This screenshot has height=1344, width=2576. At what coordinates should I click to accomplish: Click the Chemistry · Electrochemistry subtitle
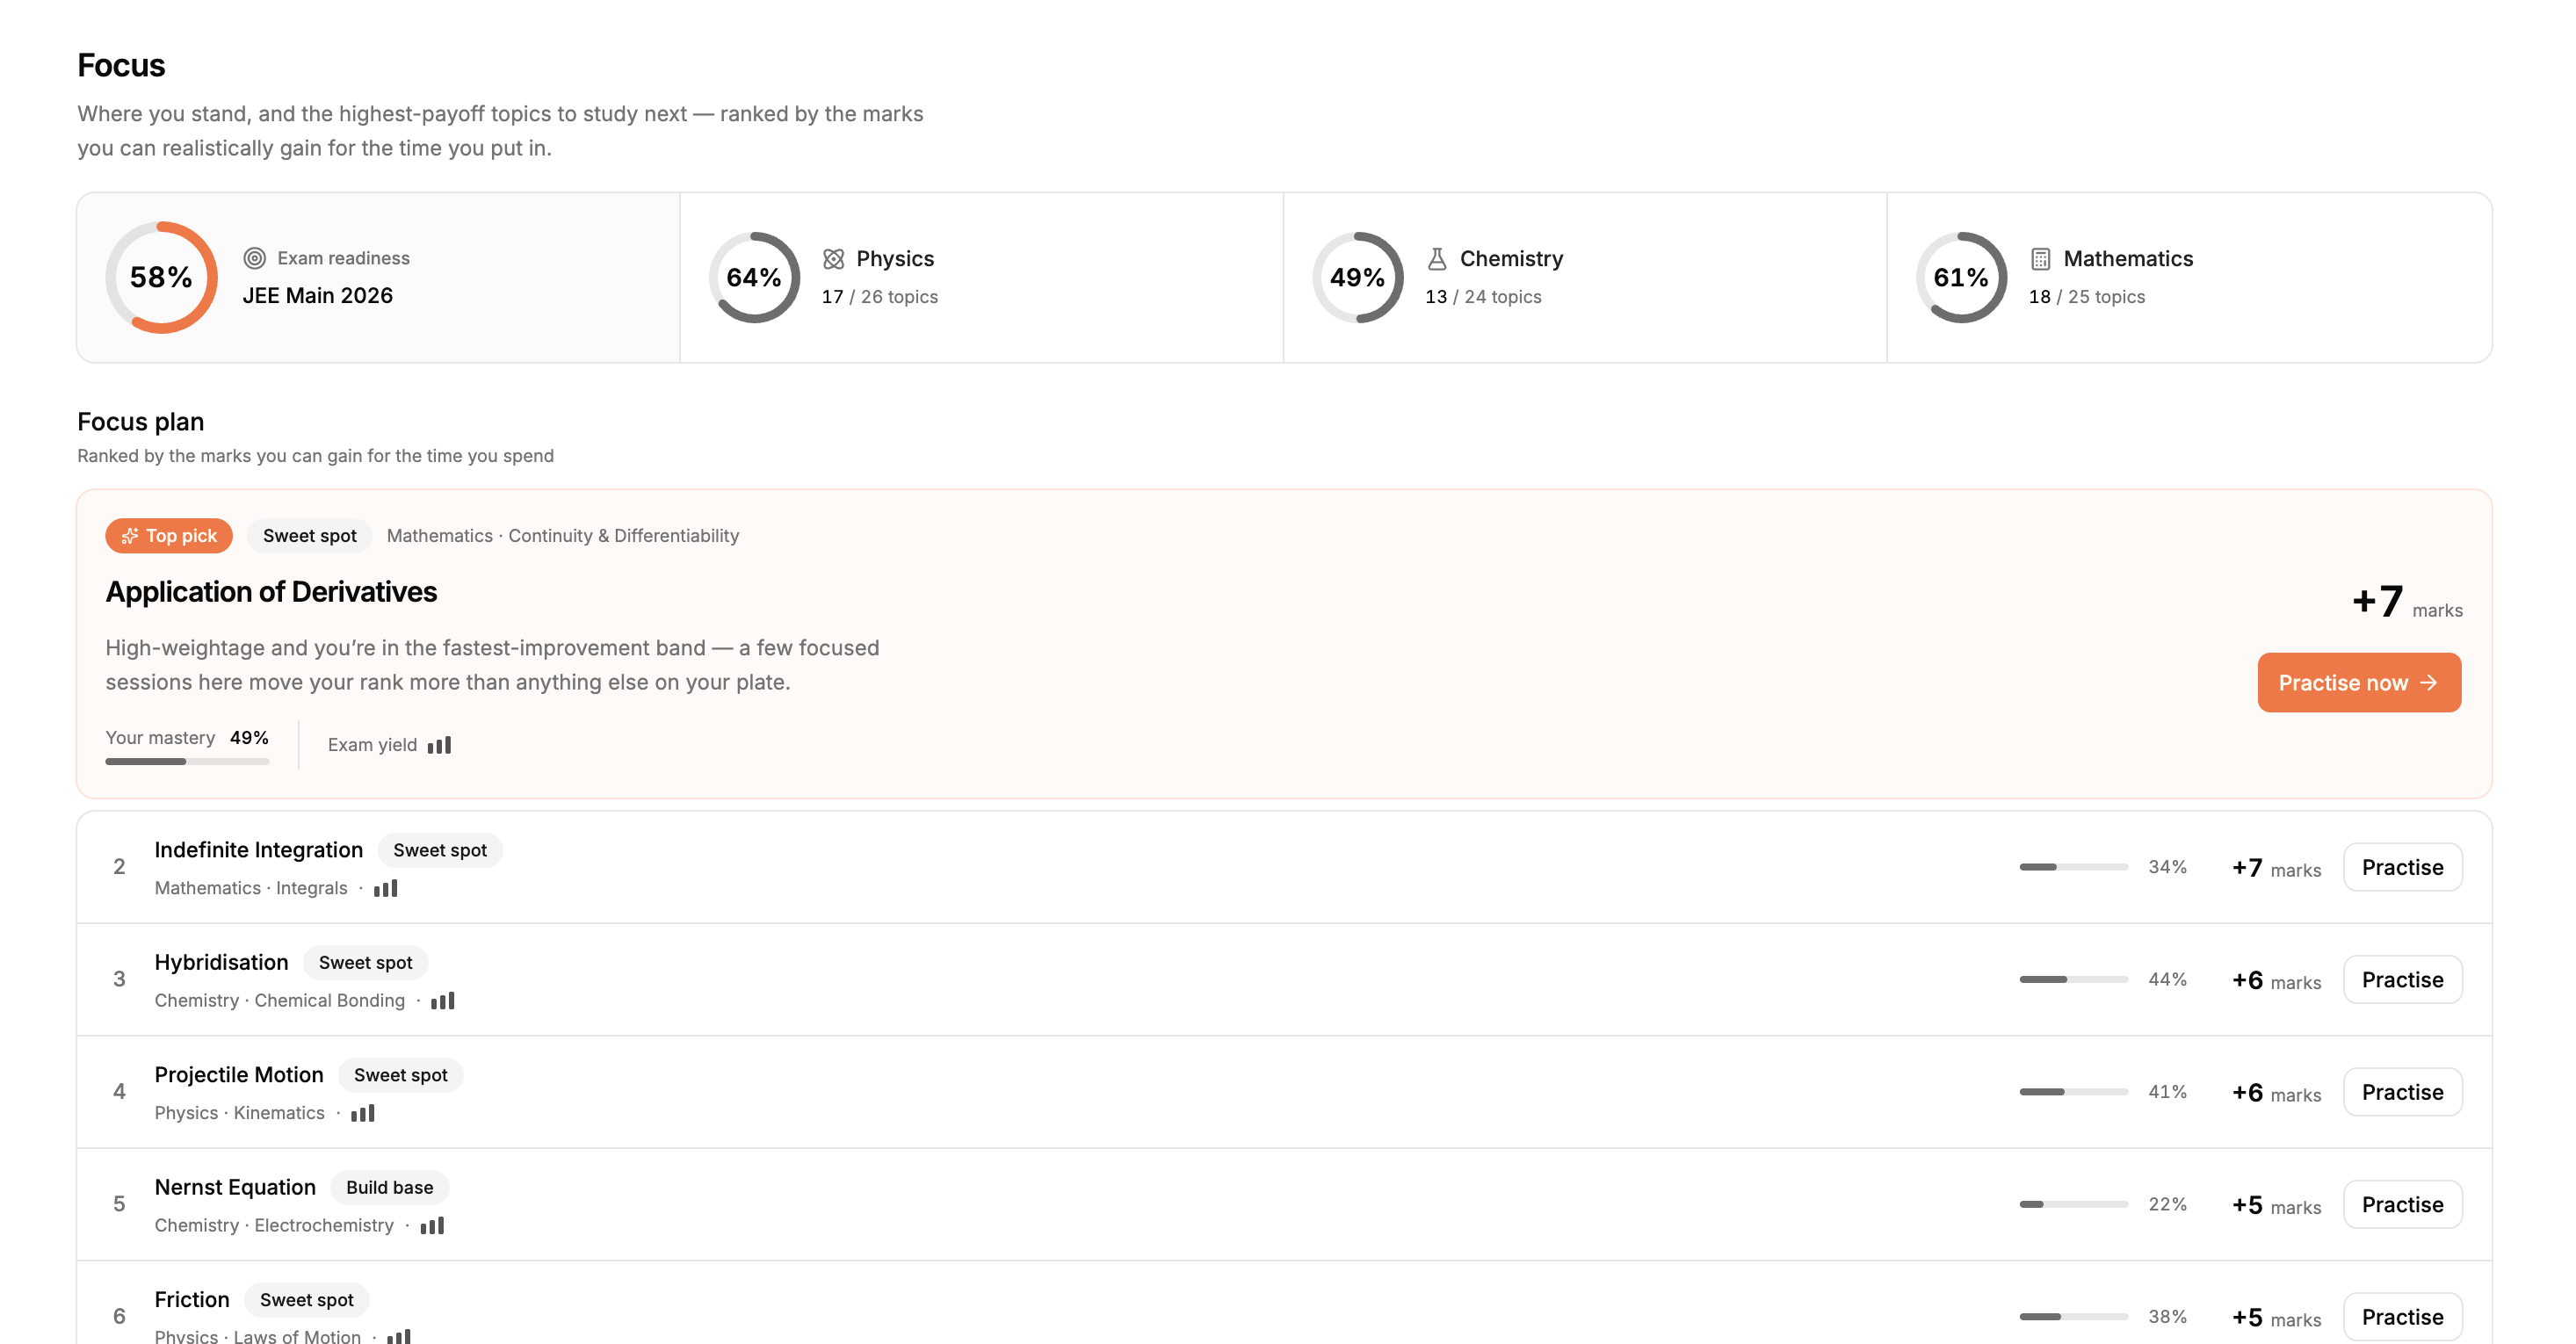[x=274, y=1226]
